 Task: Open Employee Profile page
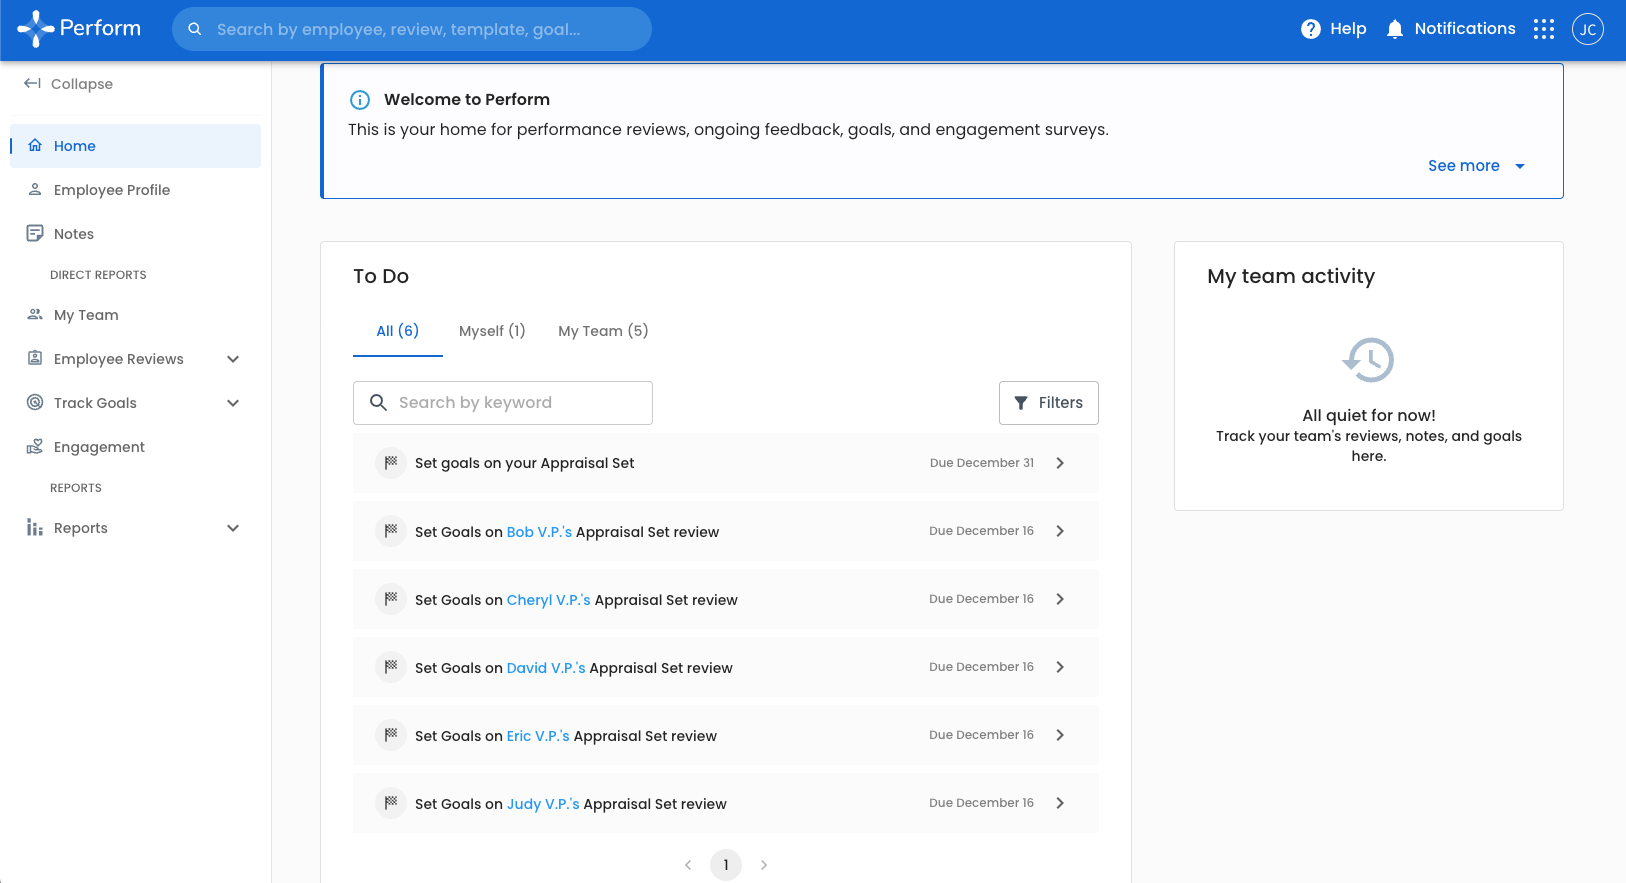pyautogui.click(x=136, y=190)
